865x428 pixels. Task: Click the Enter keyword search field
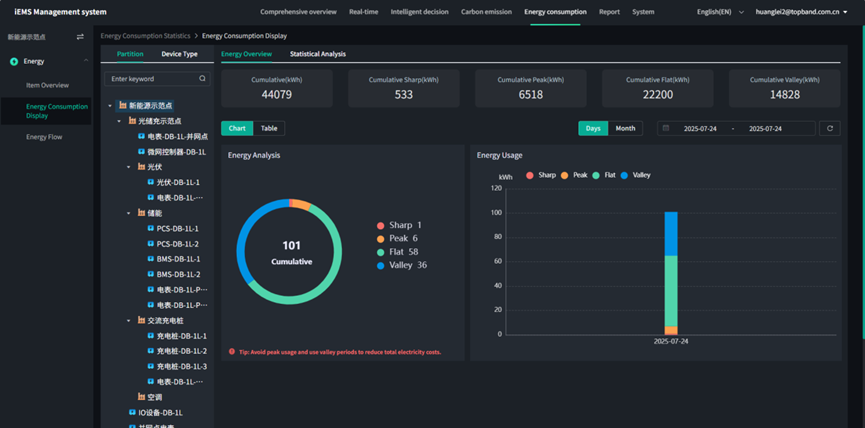click(150, 78)
